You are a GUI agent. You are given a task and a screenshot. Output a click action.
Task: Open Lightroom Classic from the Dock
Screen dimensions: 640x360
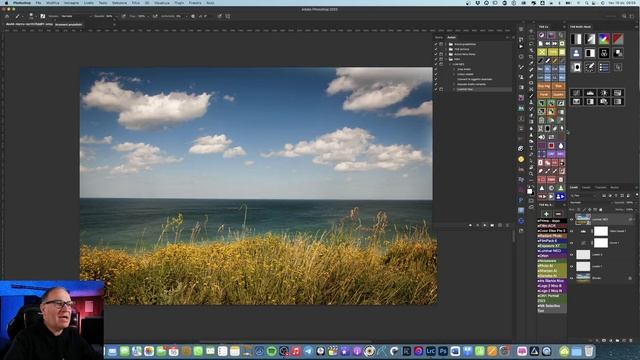tap(431, 351)
